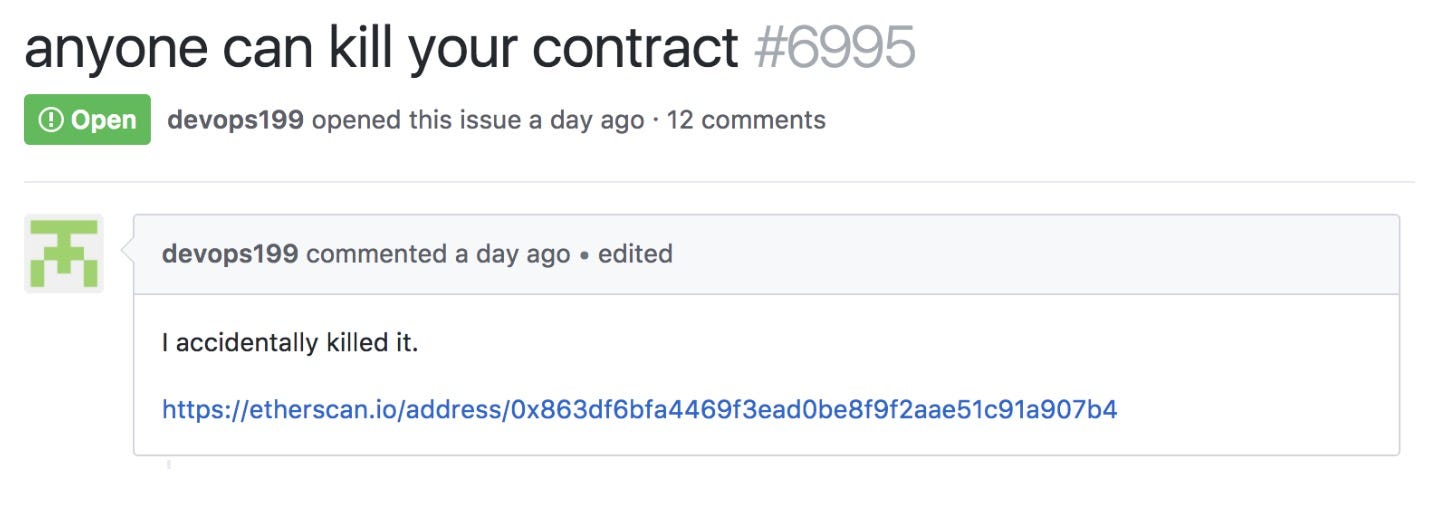Click 'a day ago' timestamp in comment header
Viewport: 1430px width, 508px height.
coord(512,254)
